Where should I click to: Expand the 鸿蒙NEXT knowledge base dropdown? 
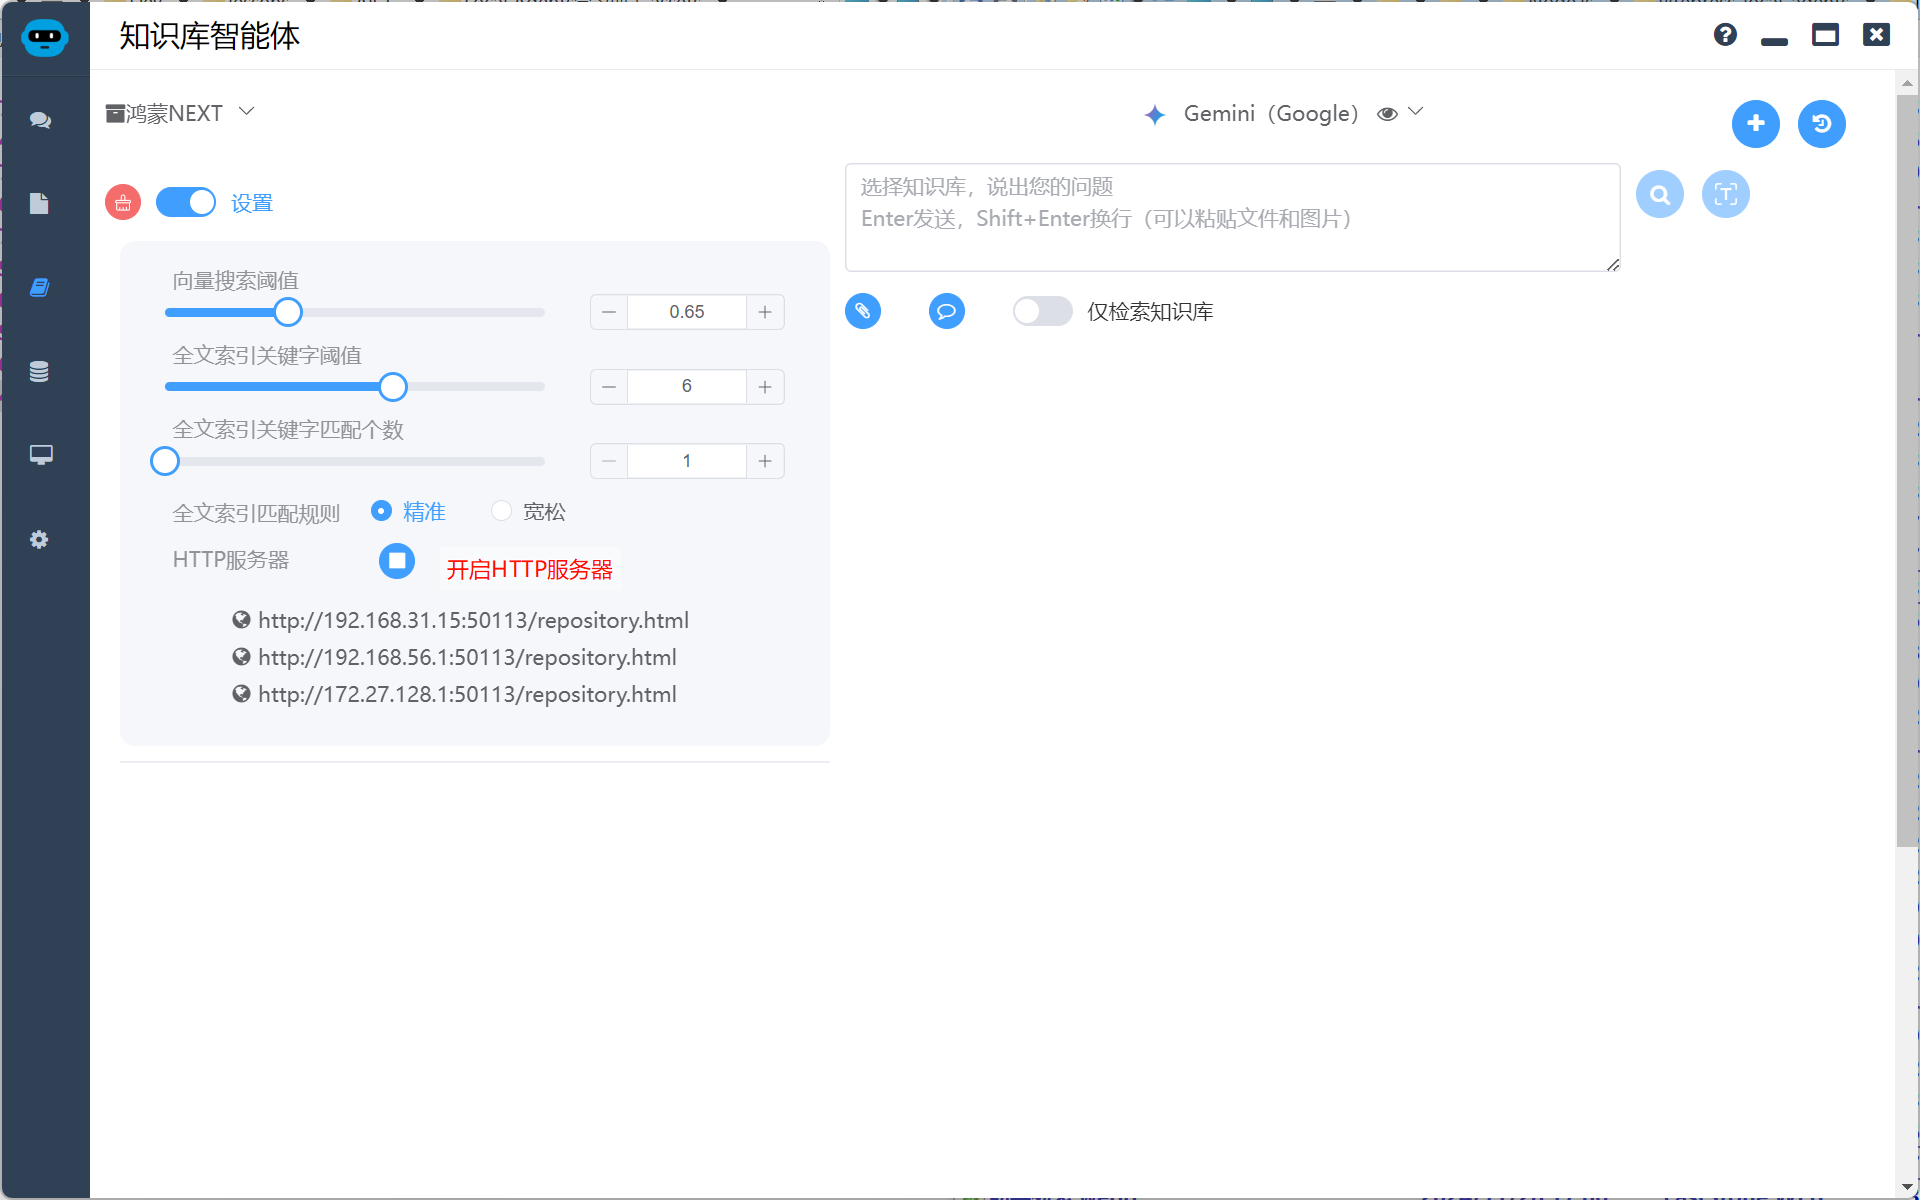(x=247, y=112)
